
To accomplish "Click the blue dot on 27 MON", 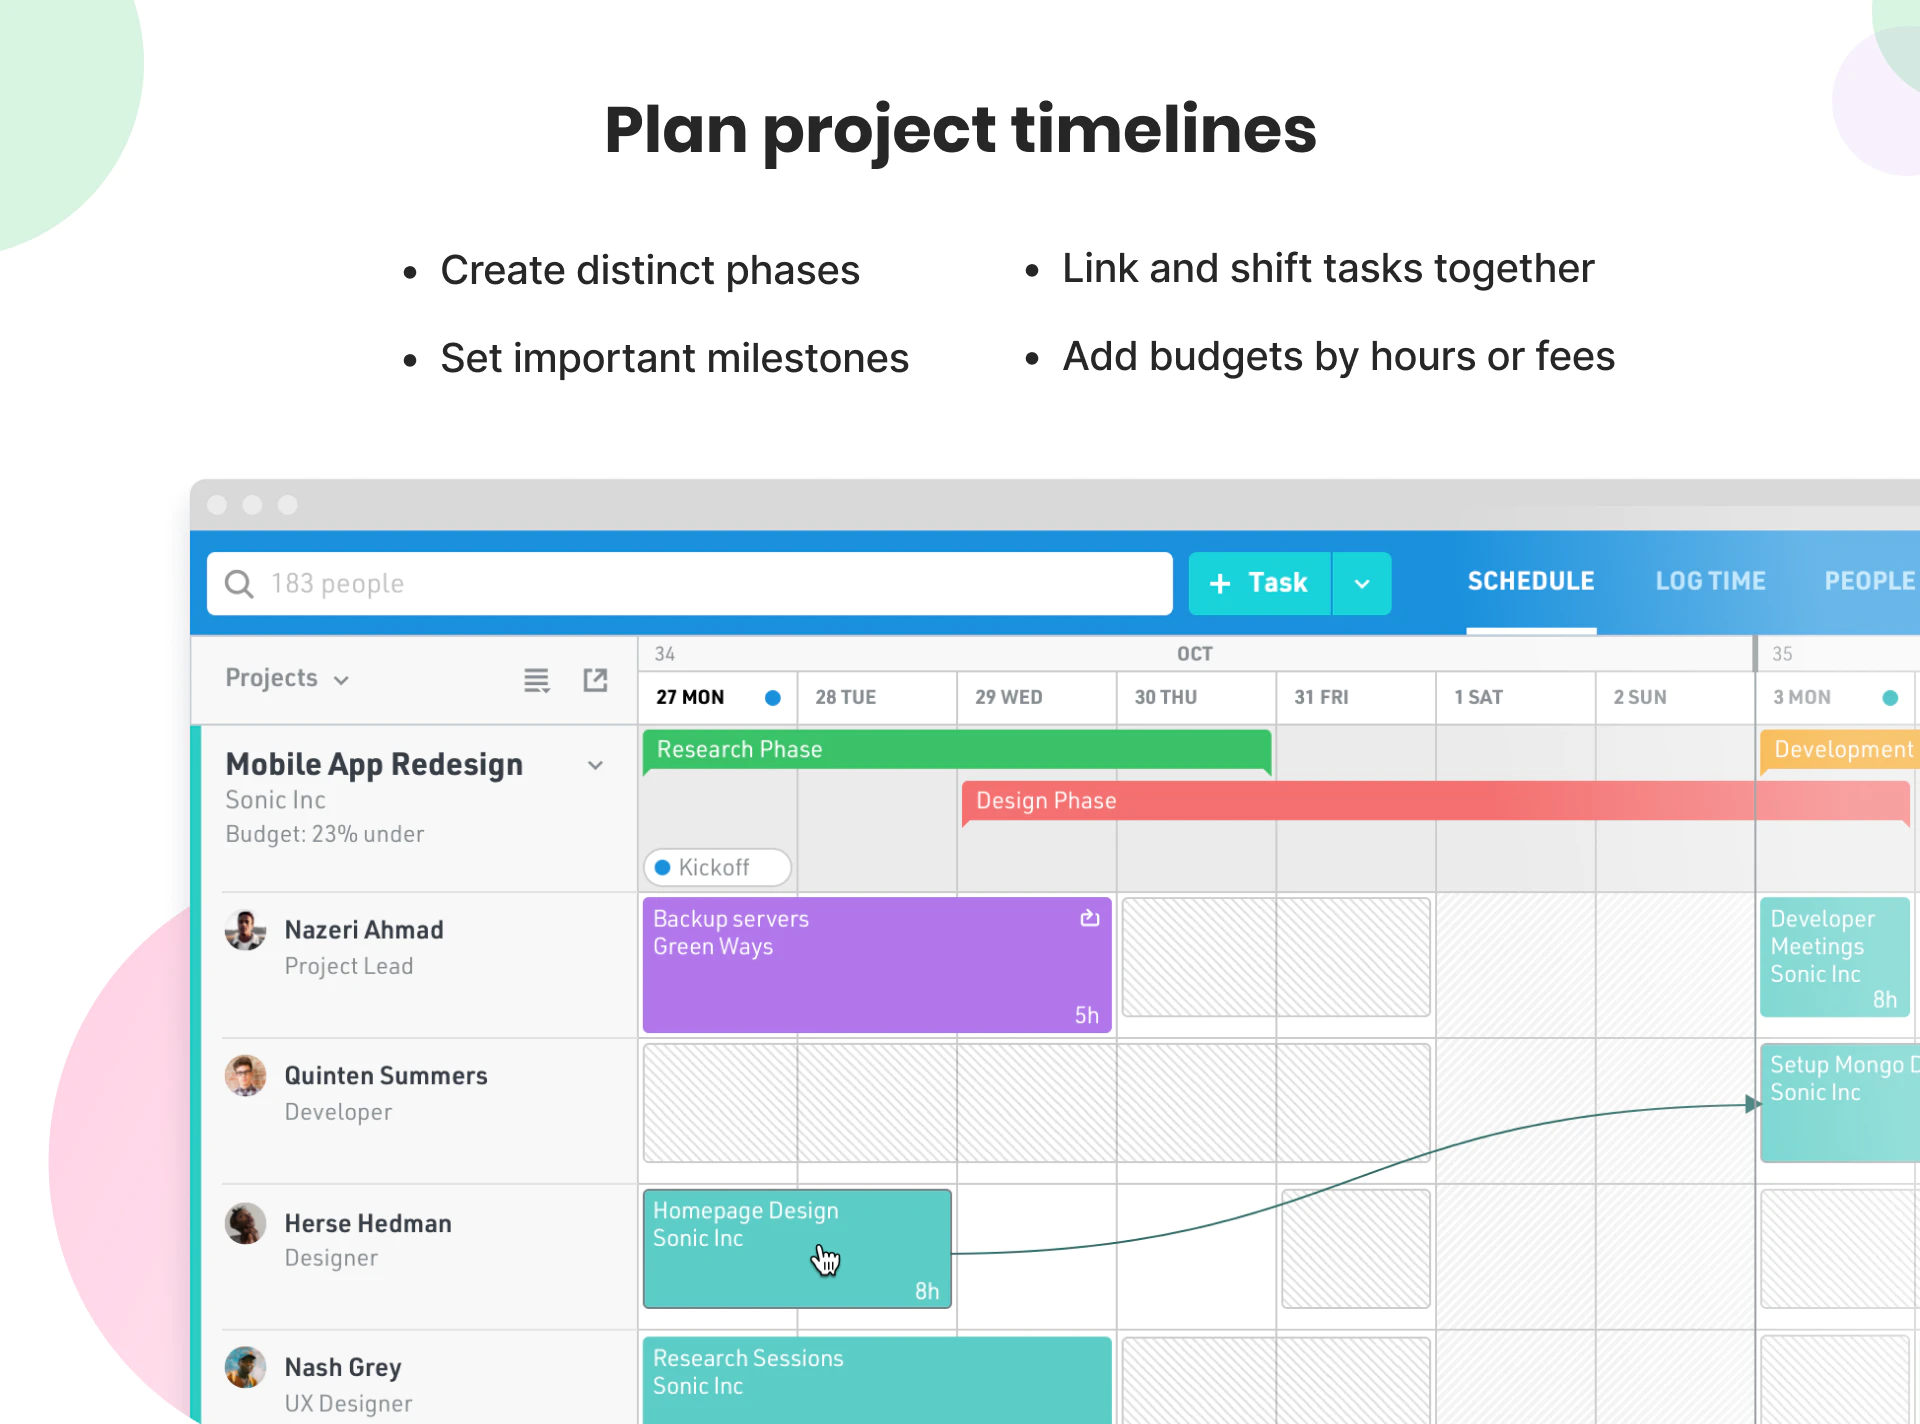I will [773, 698].
